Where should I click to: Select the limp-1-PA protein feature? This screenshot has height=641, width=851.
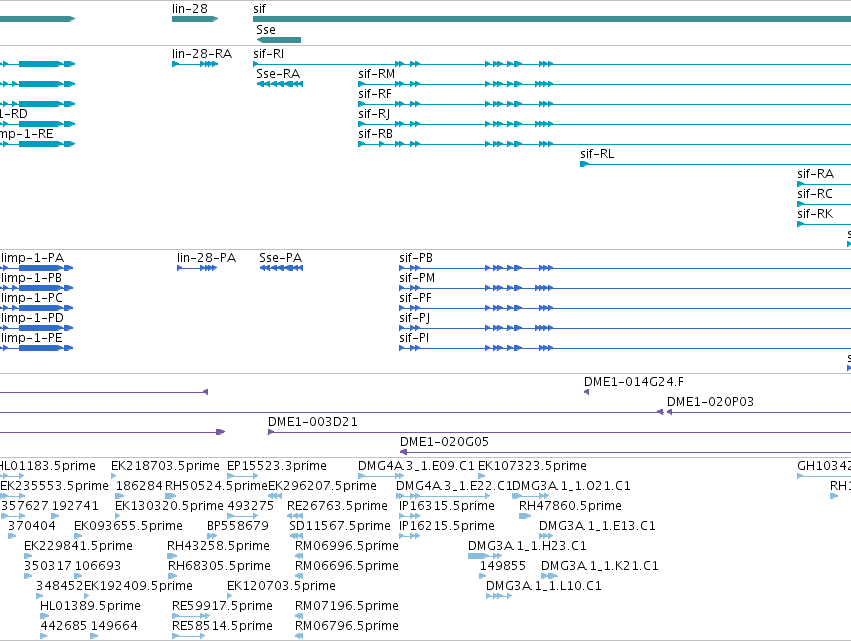[36, 268]
